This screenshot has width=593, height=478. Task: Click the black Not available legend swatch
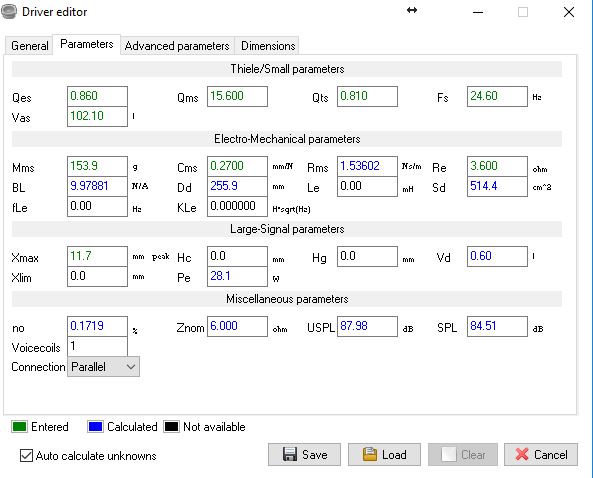[x=171, y=427]
